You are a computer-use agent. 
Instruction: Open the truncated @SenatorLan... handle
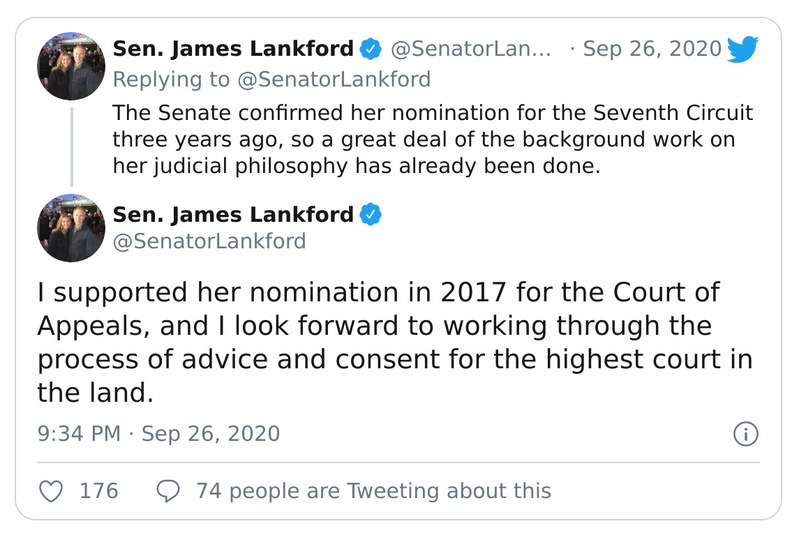470,49
